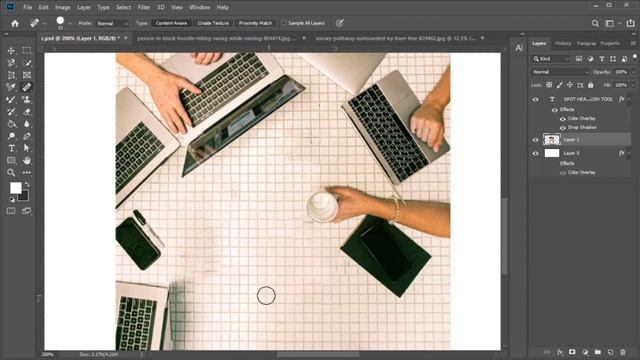Select the Hand tool

[x=27, y=160]
